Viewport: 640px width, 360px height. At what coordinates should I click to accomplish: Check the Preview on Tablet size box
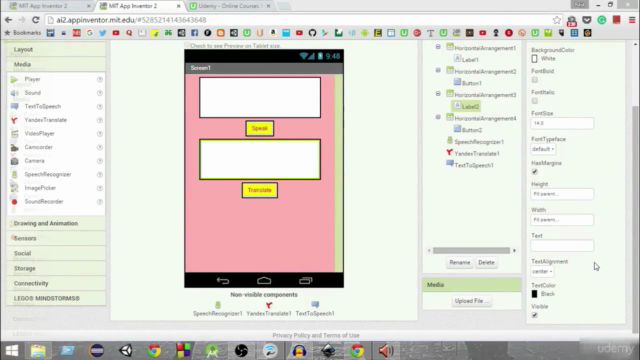point(187,45)
